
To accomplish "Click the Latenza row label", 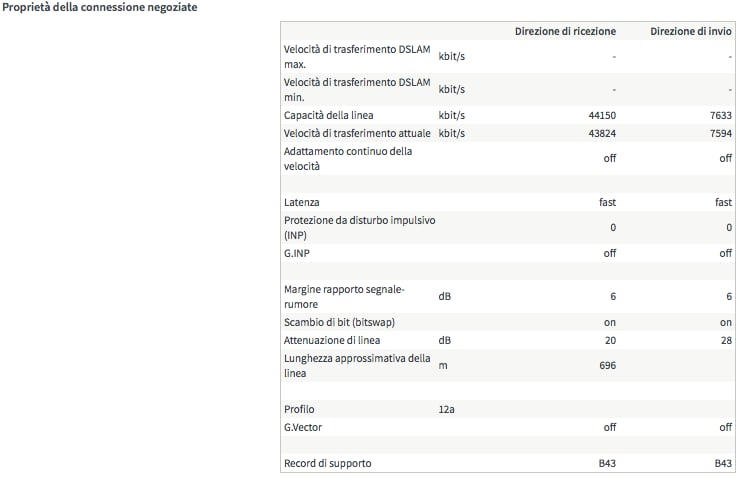I will pyautogui.click(x=302, y=202).
